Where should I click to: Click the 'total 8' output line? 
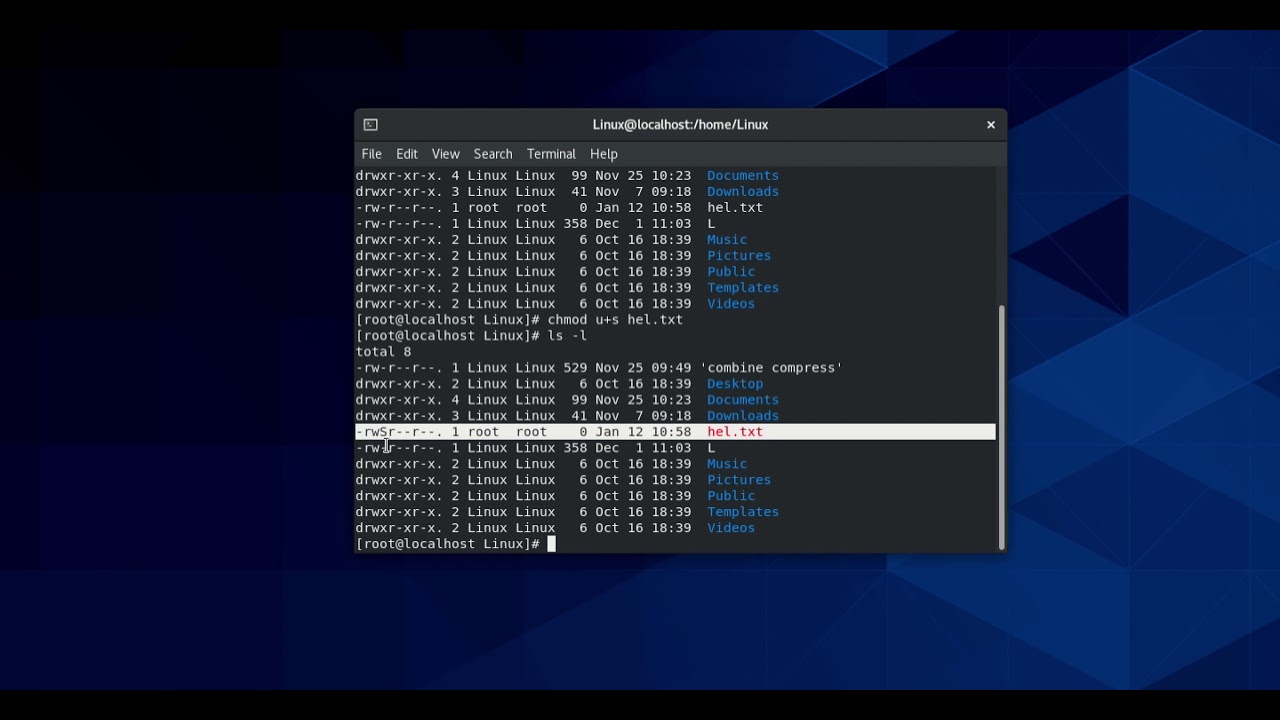pos(384,352)
